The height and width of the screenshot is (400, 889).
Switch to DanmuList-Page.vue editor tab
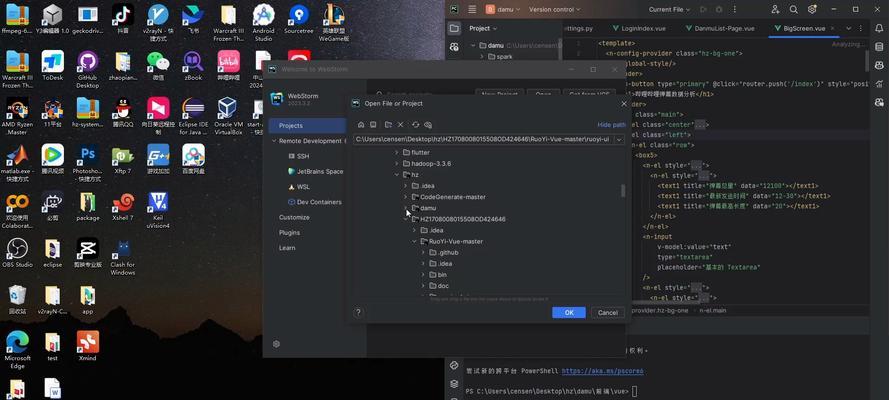tap(722, 28)
